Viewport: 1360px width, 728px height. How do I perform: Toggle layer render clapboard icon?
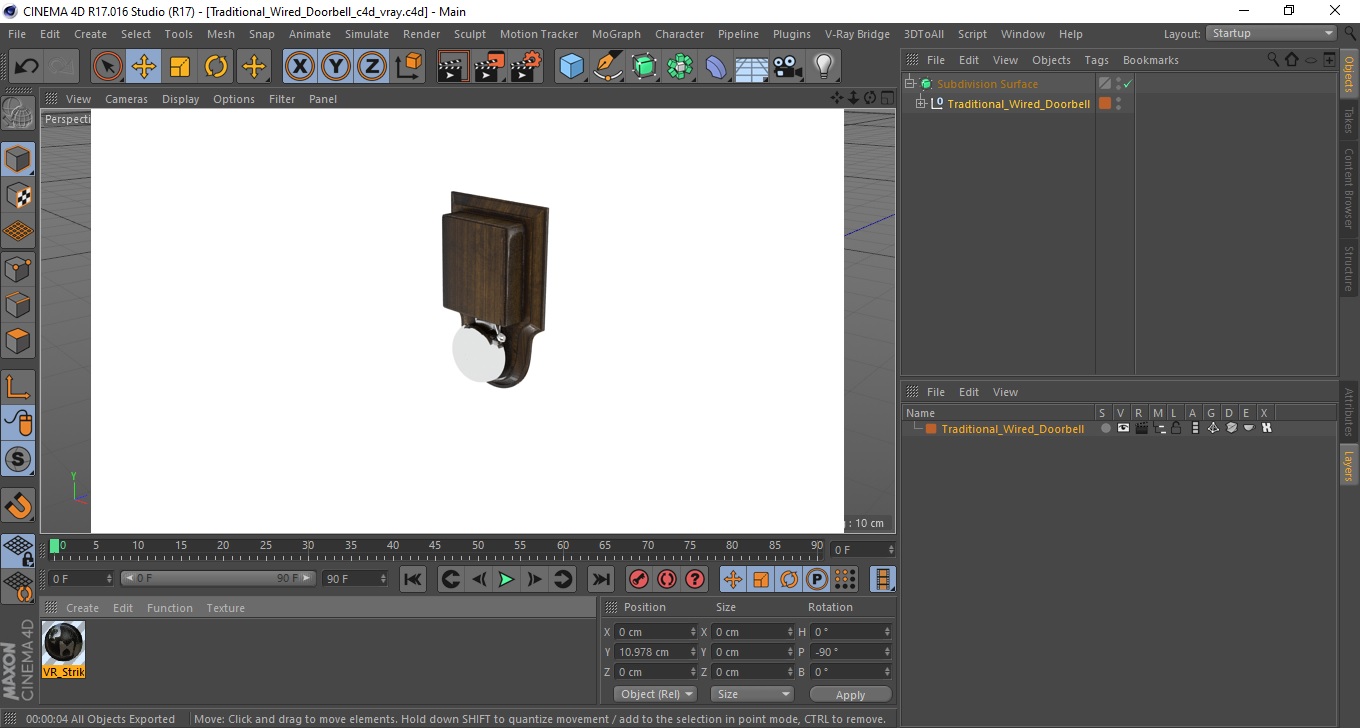pyautogui.click(x=1141, y=428)
